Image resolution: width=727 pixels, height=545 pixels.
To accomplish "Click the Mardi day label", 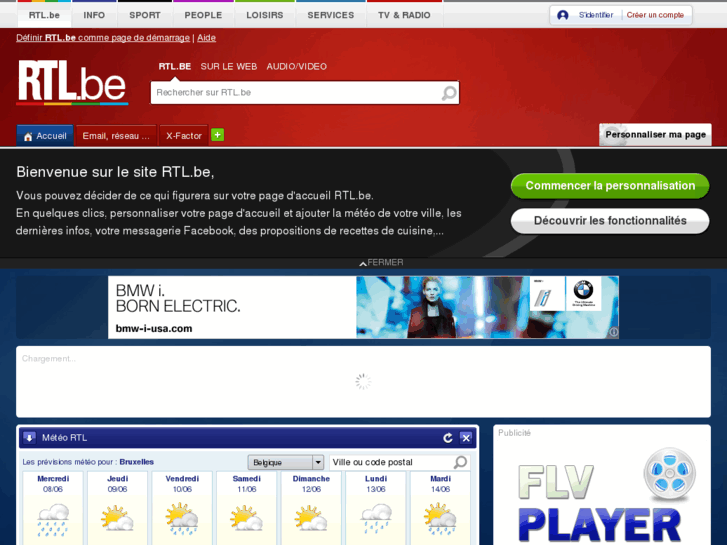I will 440,479.
